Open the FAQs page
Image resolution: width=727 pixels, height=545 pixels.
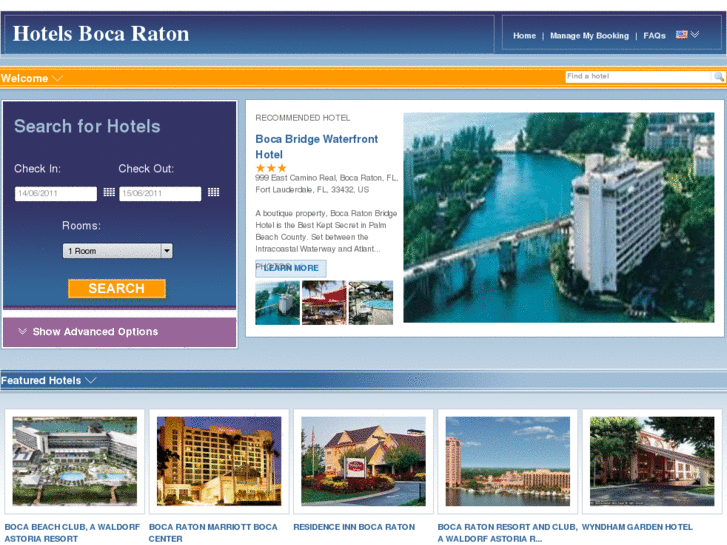pos(654,36)
